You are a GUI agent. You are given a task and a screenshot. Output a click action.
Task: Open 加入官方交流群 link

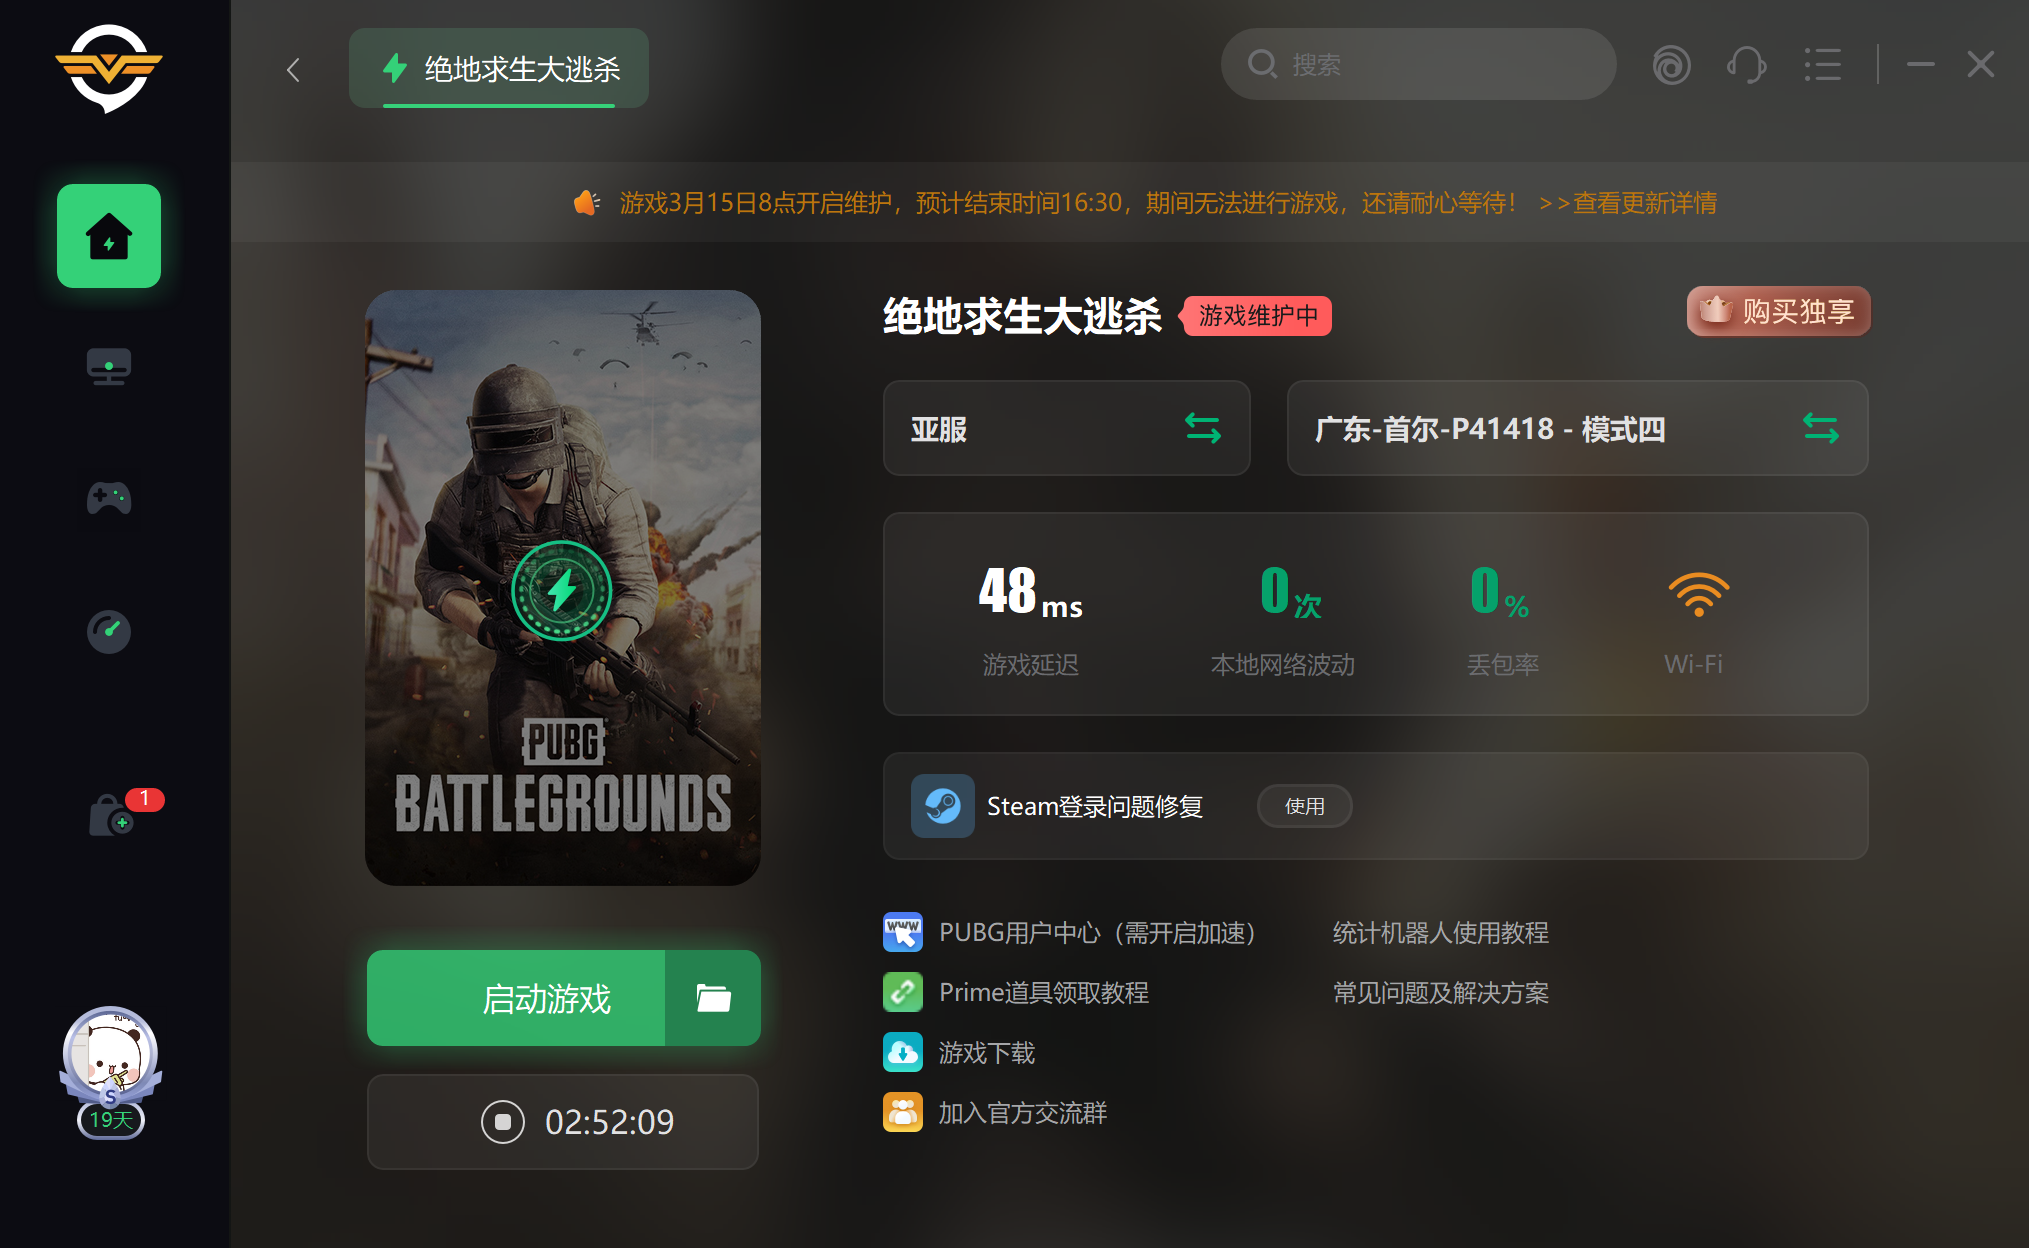click(x=1023, y=1113)
